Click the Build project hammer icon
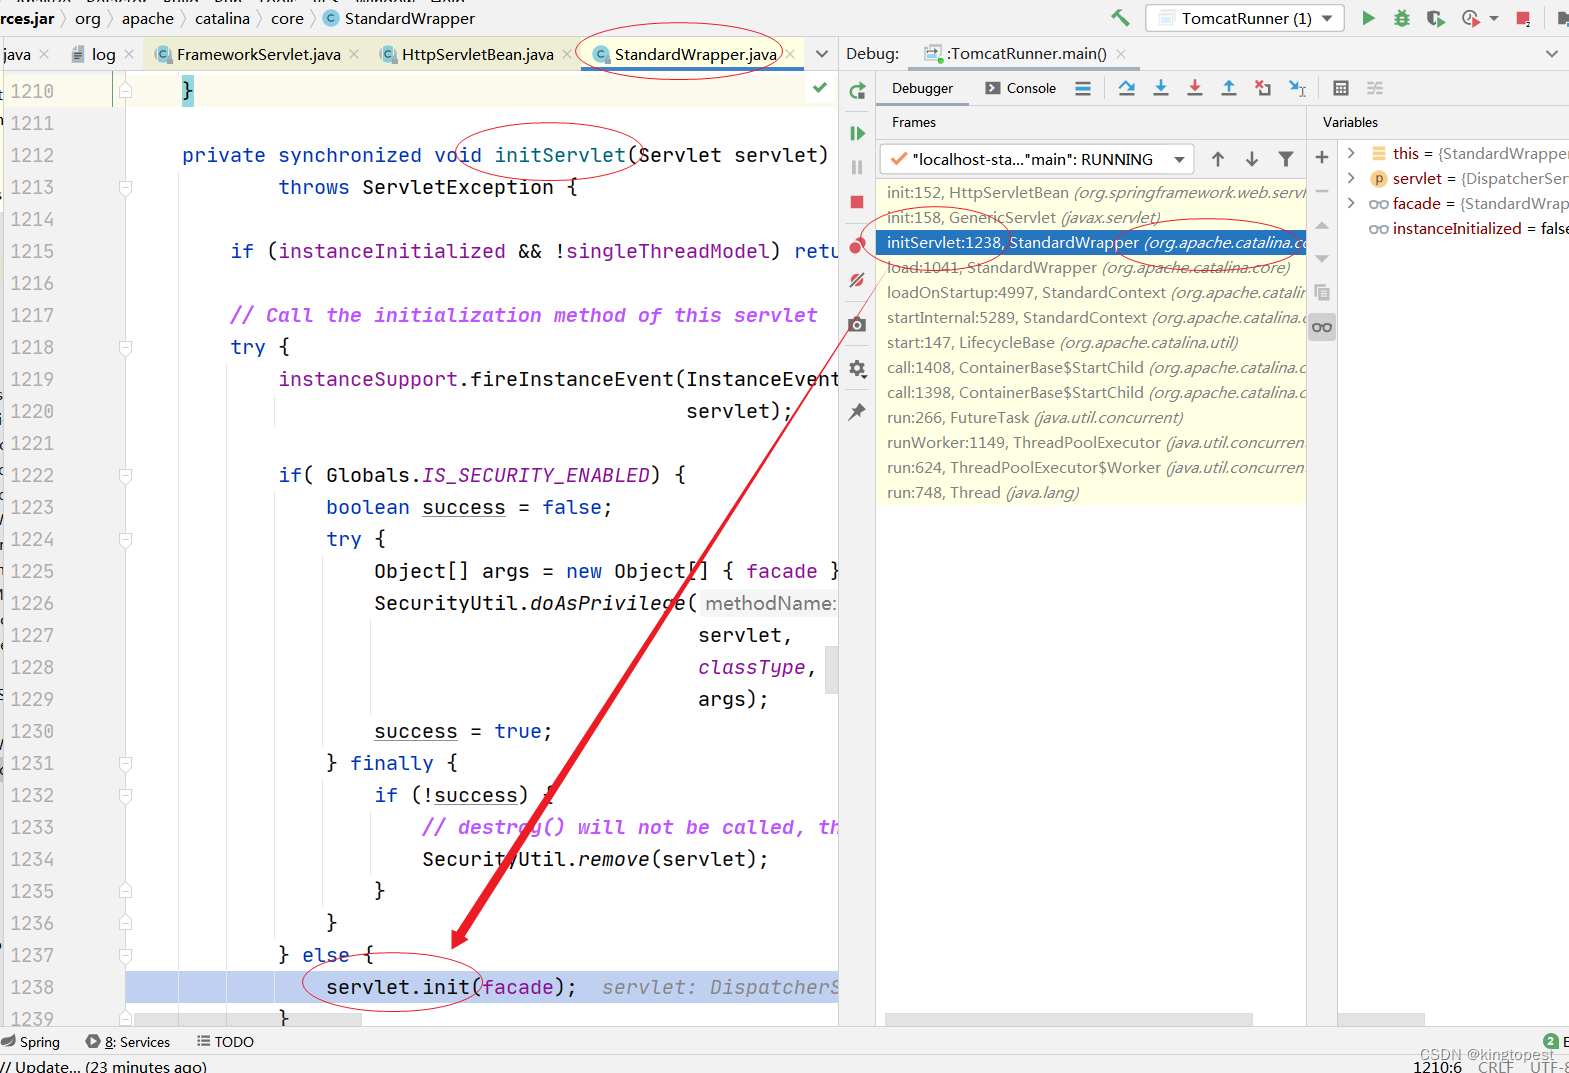 click(1120, 18)
